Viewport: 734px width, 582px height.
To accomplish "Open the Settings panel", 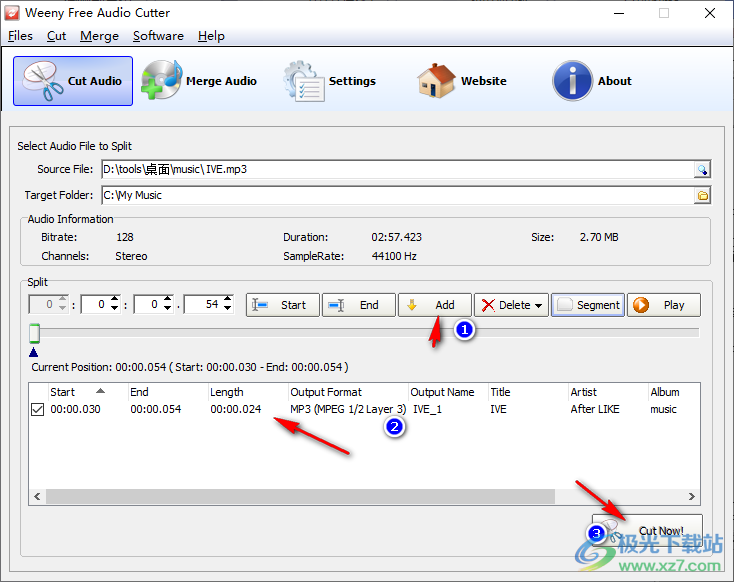I will point(330,81).
